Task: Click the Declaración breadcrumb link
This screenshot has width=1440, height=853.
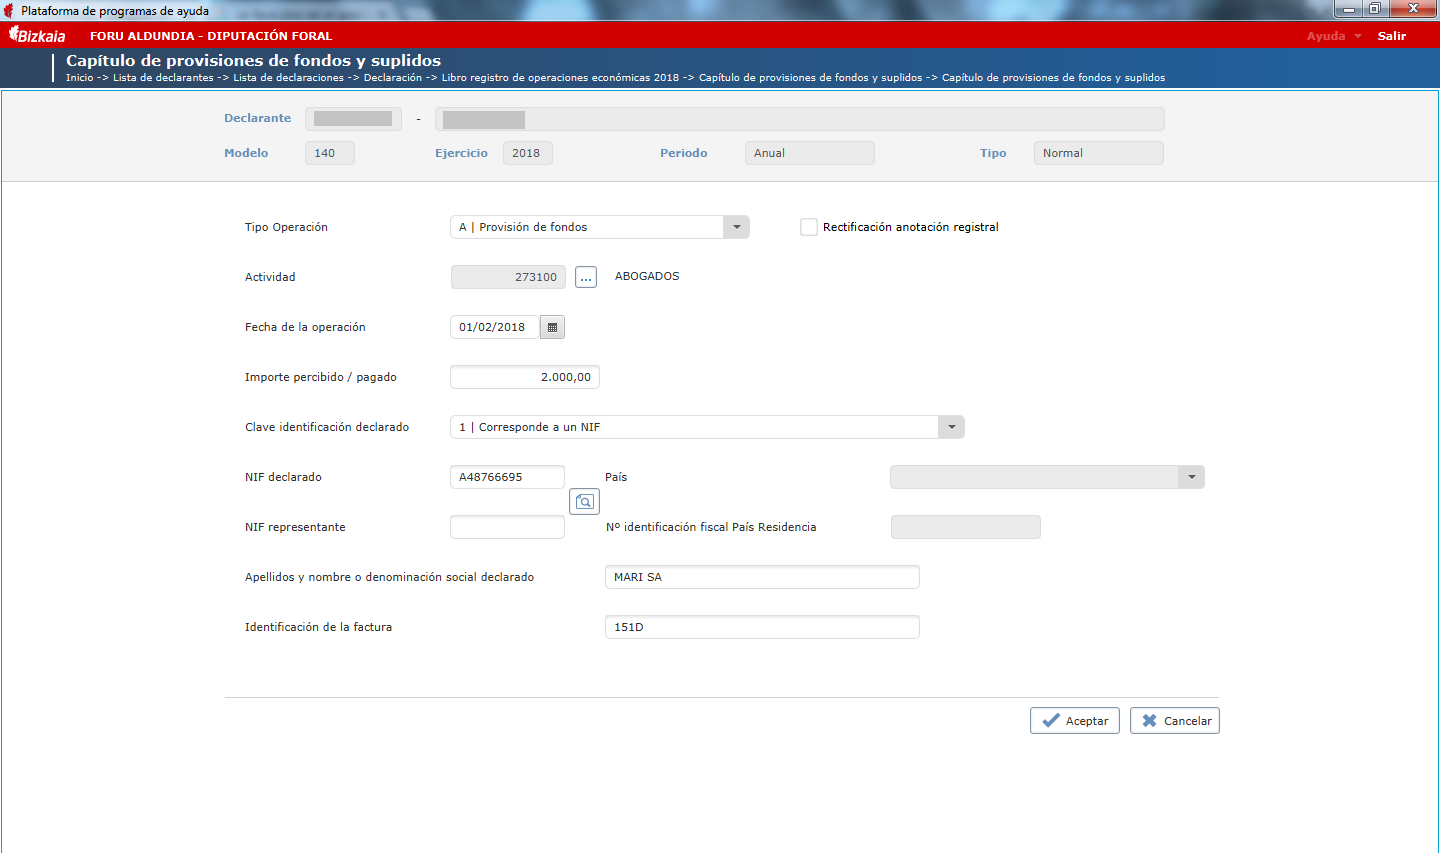Action: [x=393, y=77]
